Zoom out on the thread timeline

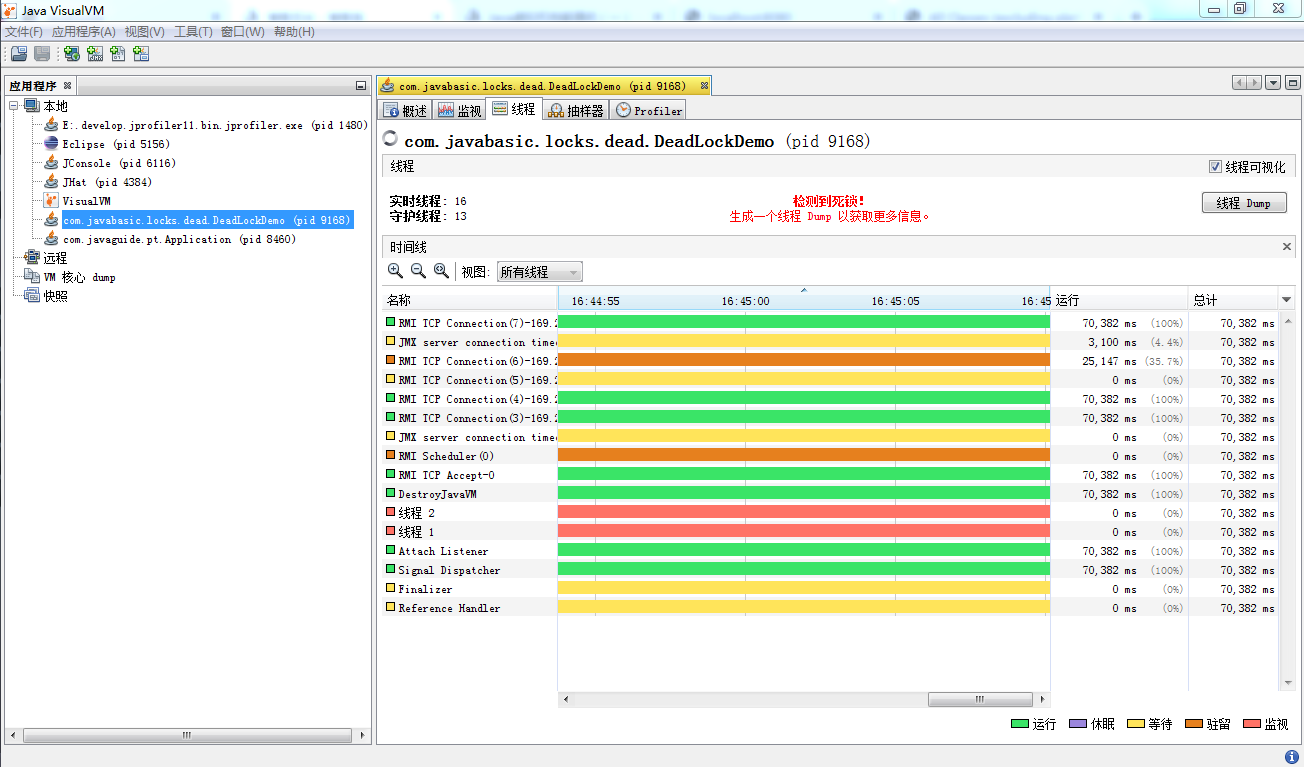pos(418,271)
